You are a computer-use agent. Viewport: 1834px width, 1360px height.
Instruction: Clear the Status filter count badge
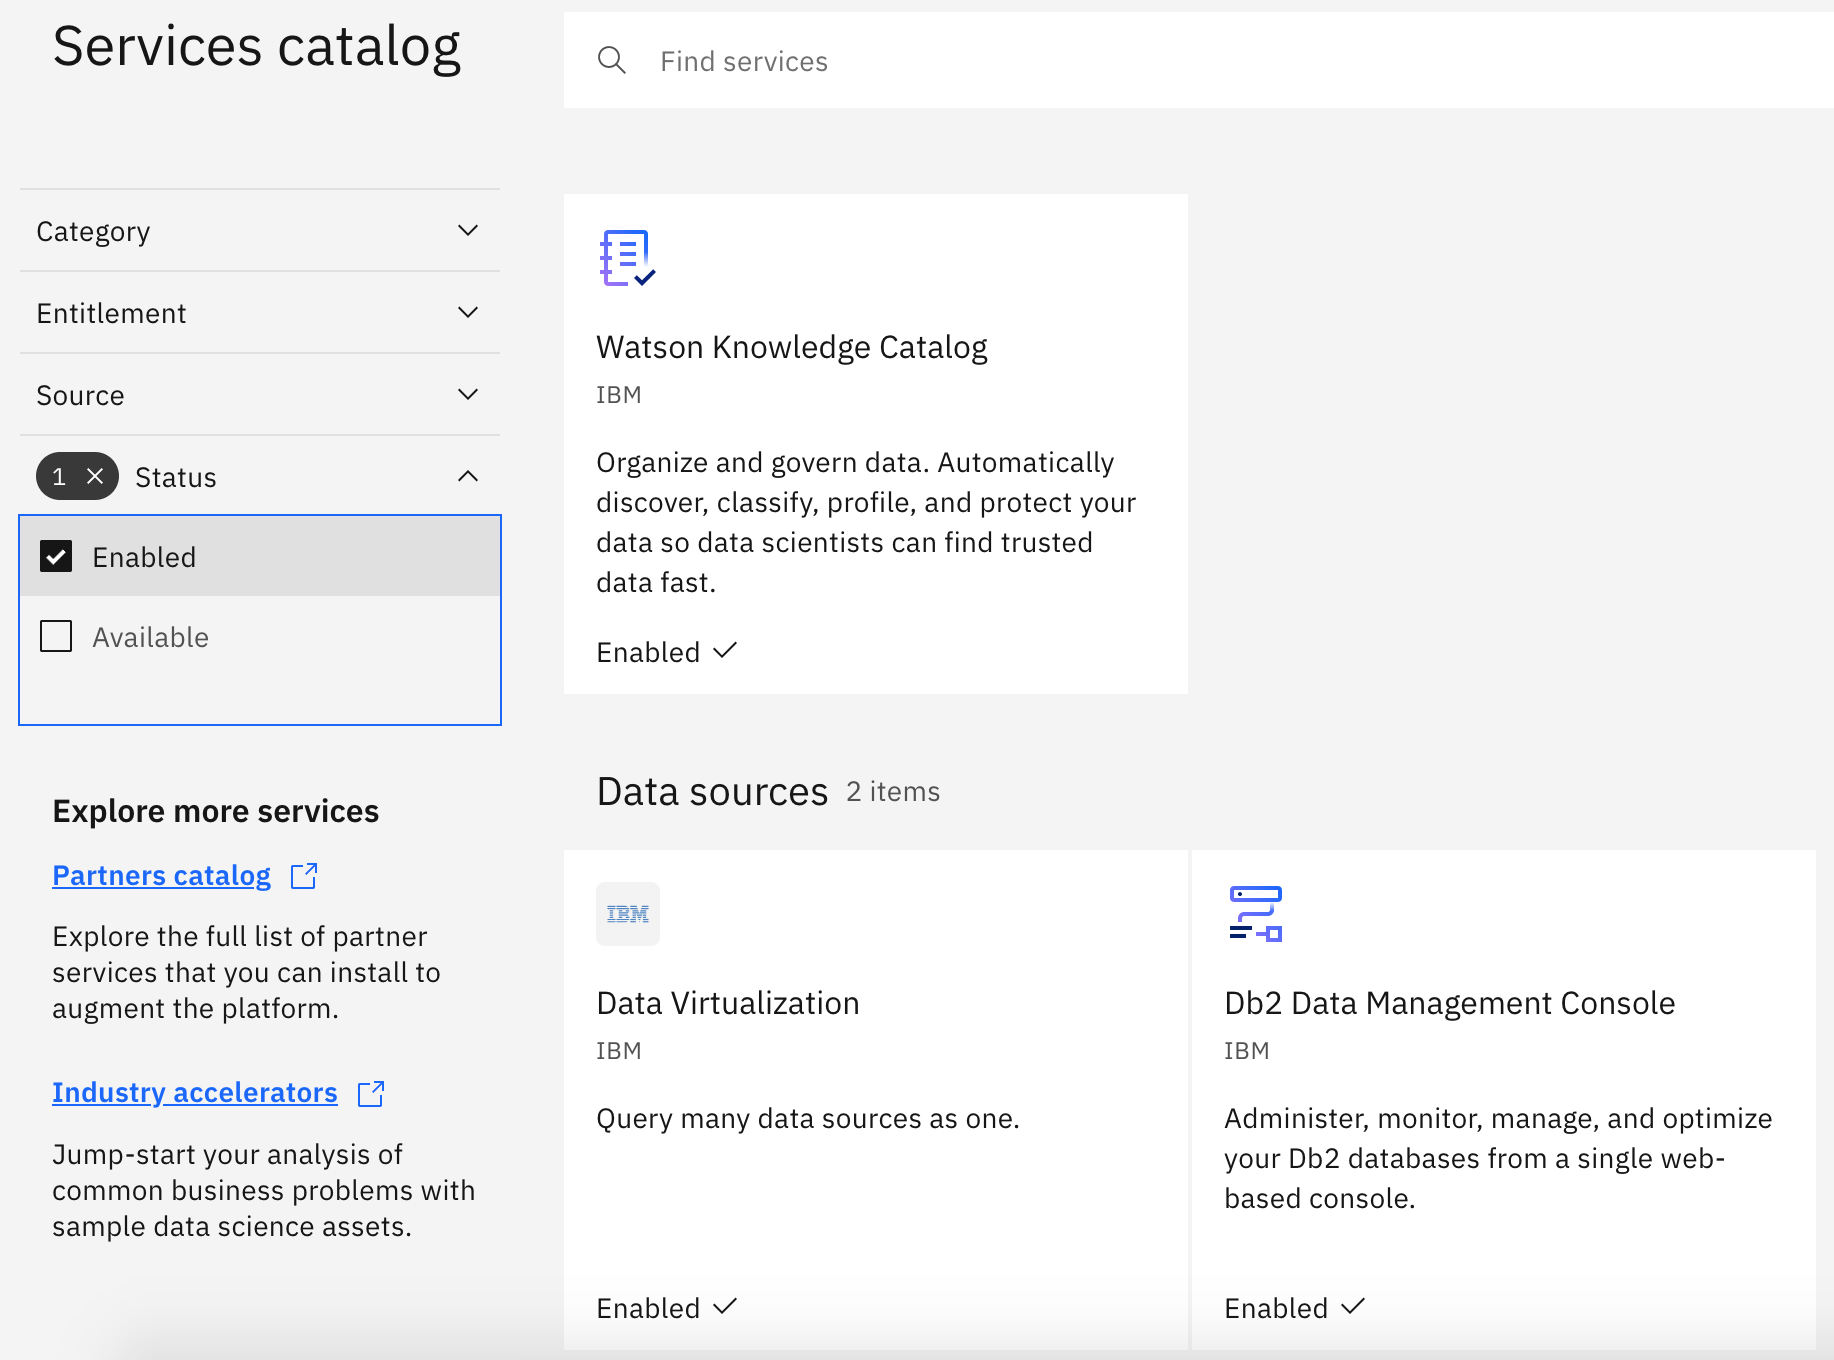[94, 476]
